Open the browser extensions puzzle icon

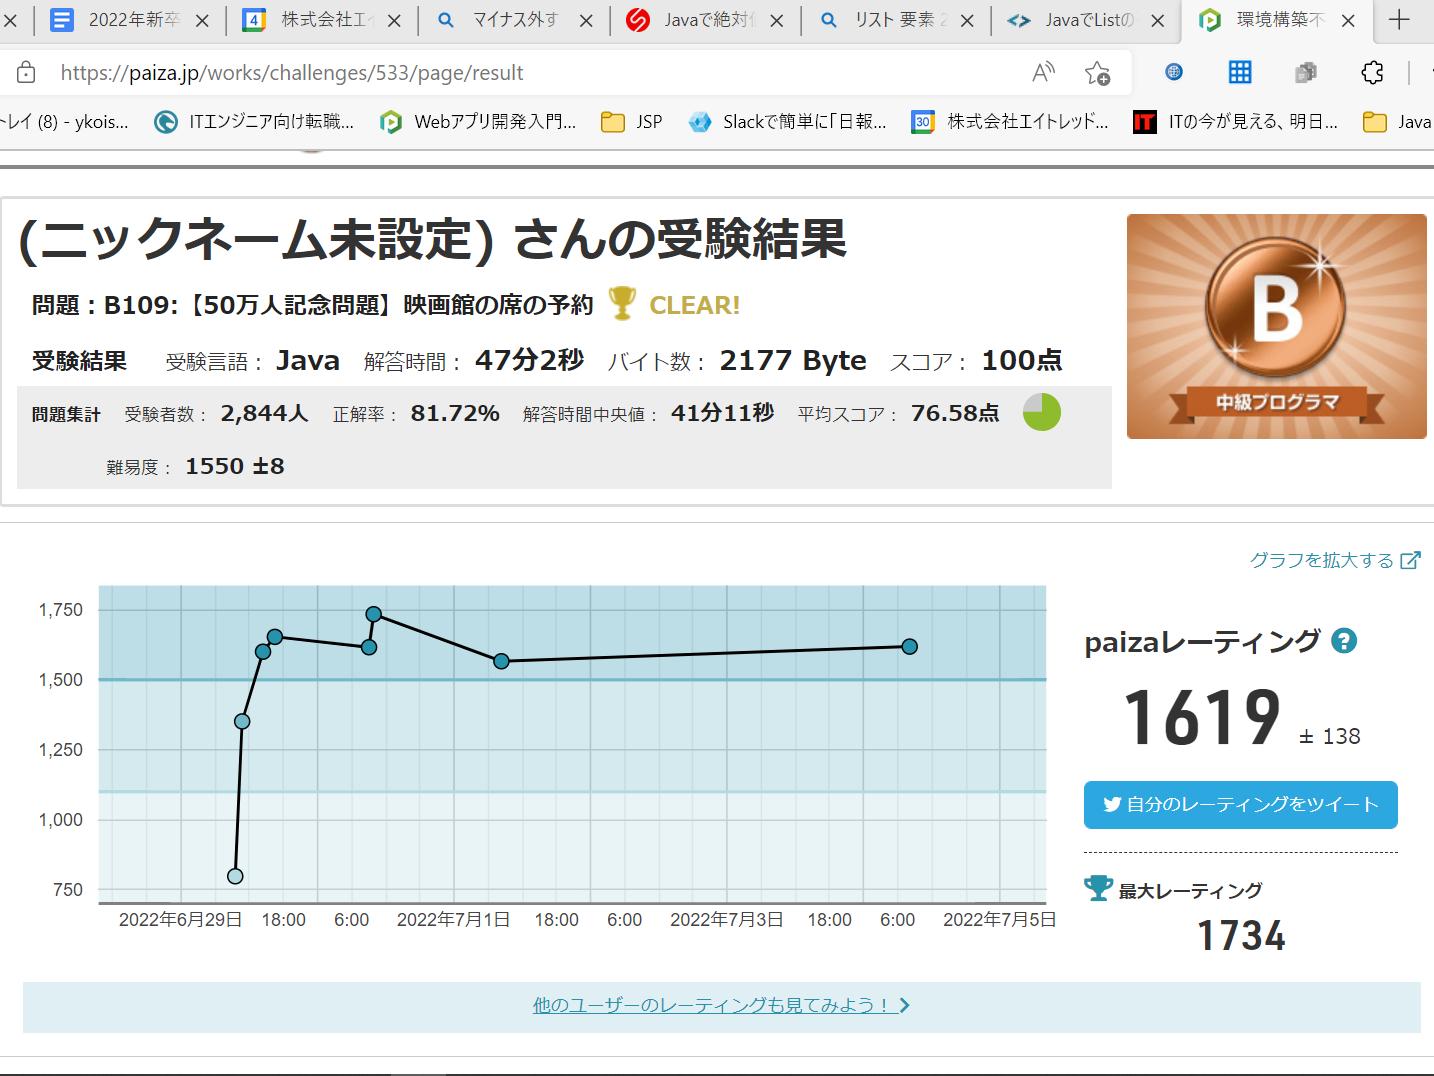pyautogui.click(x=1372, y=72)
